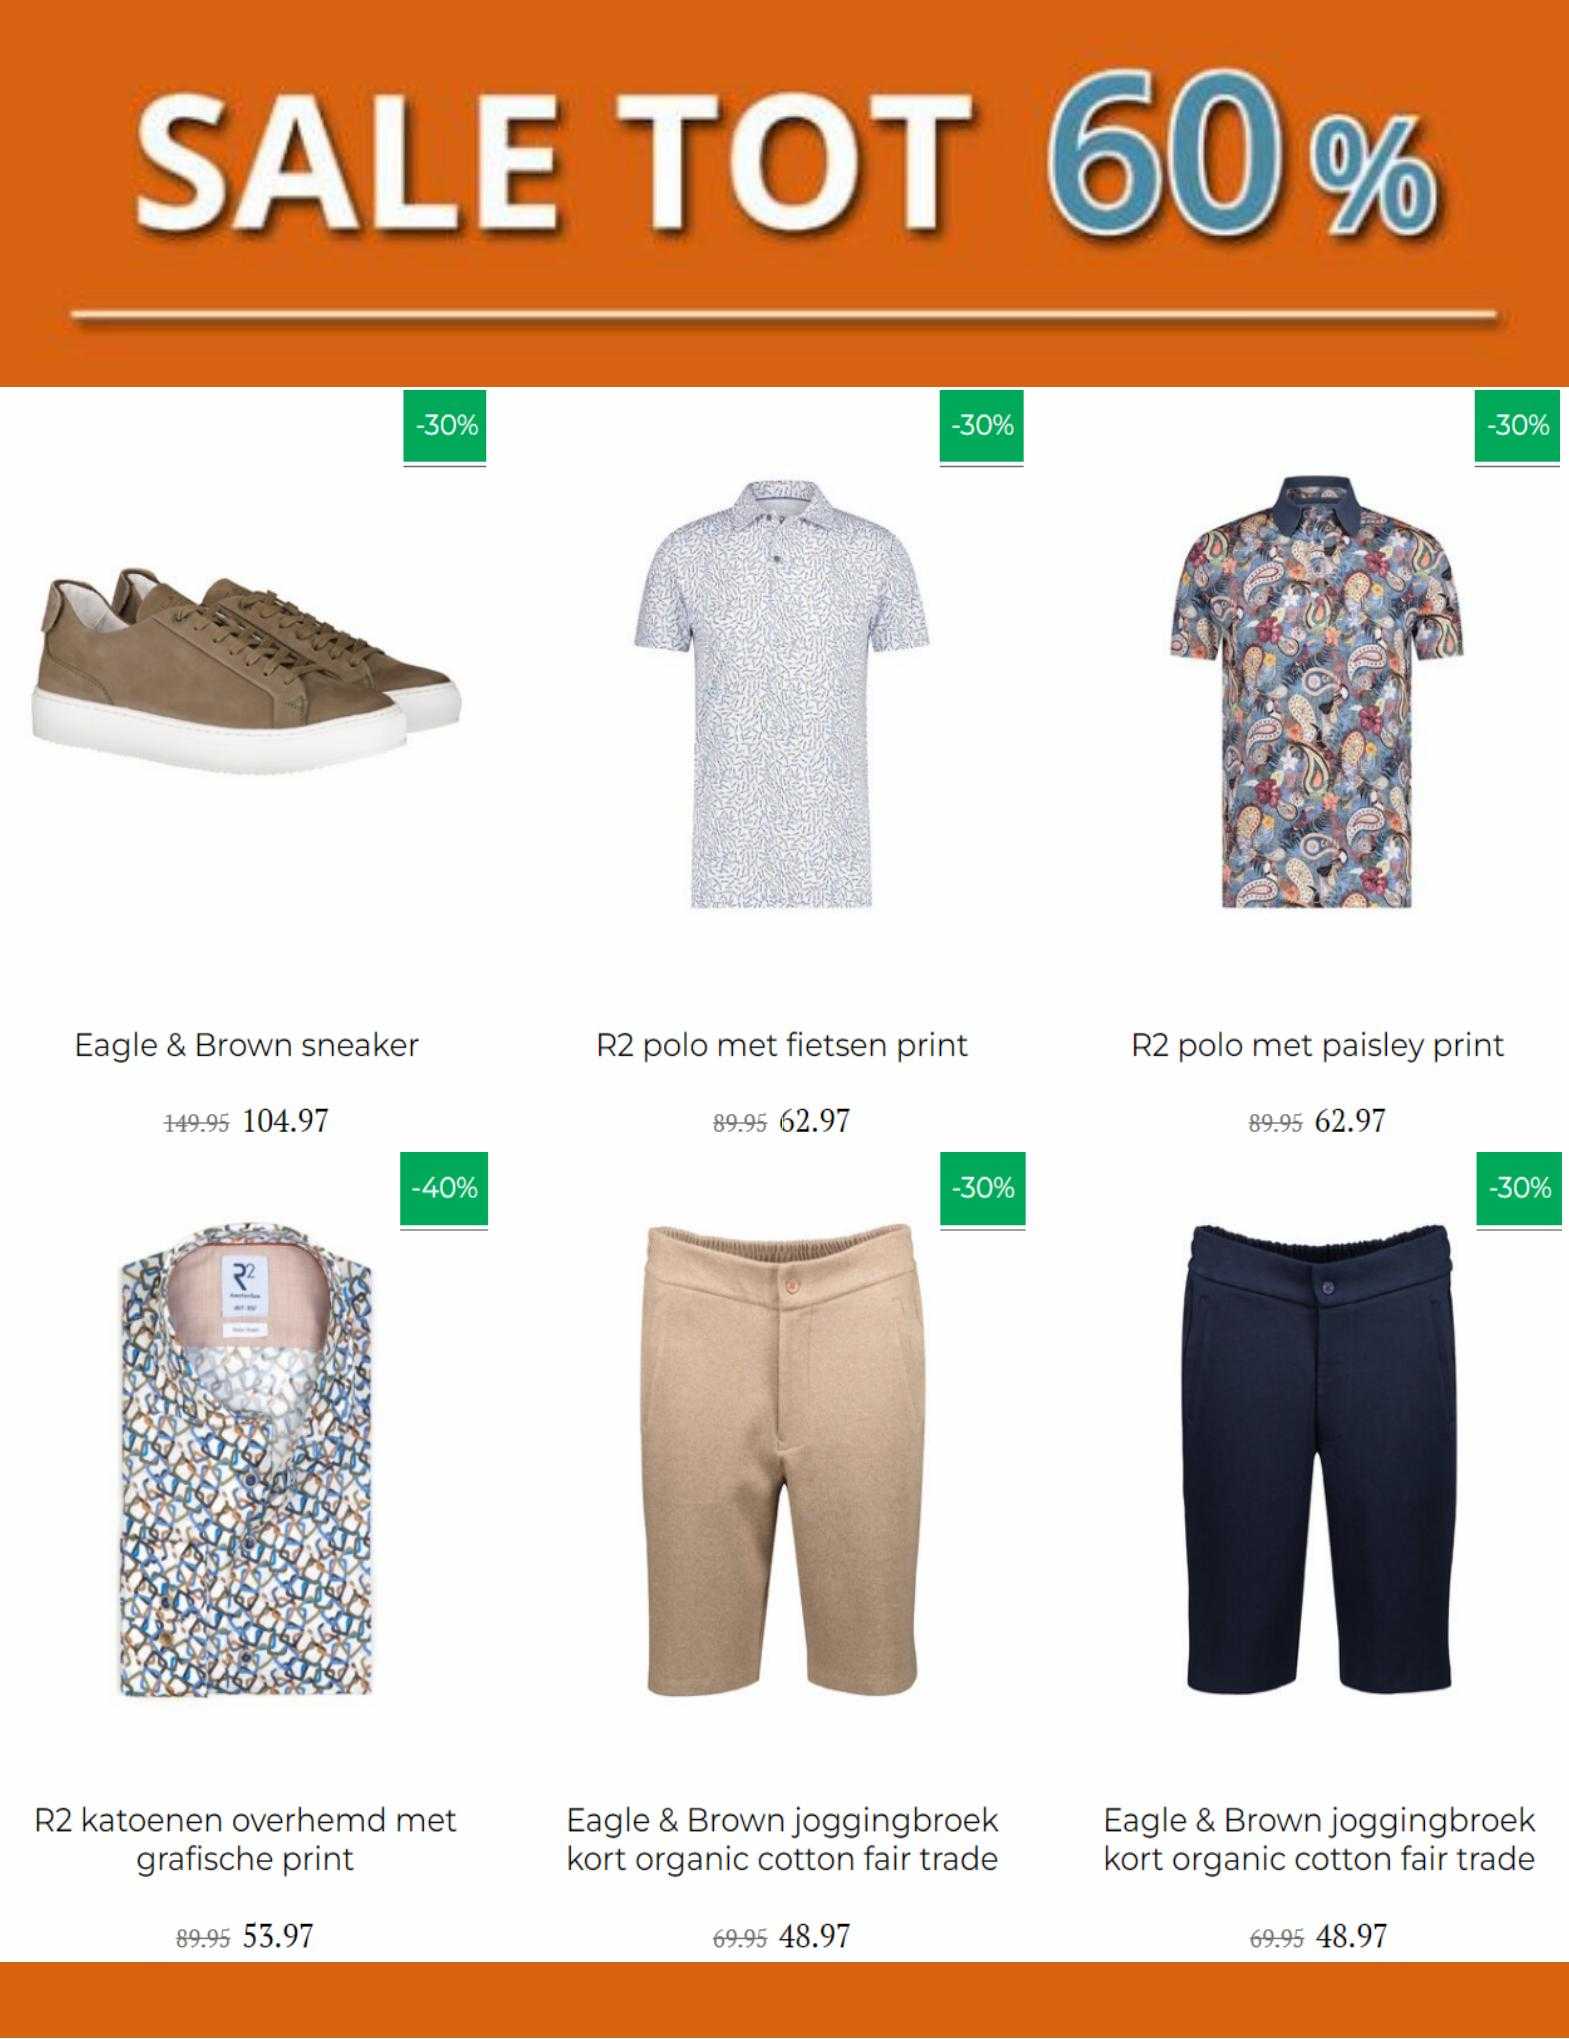Viewport: 1569px width, 2039px height.
Task: Click the R2 polo met paisley print title
Action: tap(1317, 1046)
